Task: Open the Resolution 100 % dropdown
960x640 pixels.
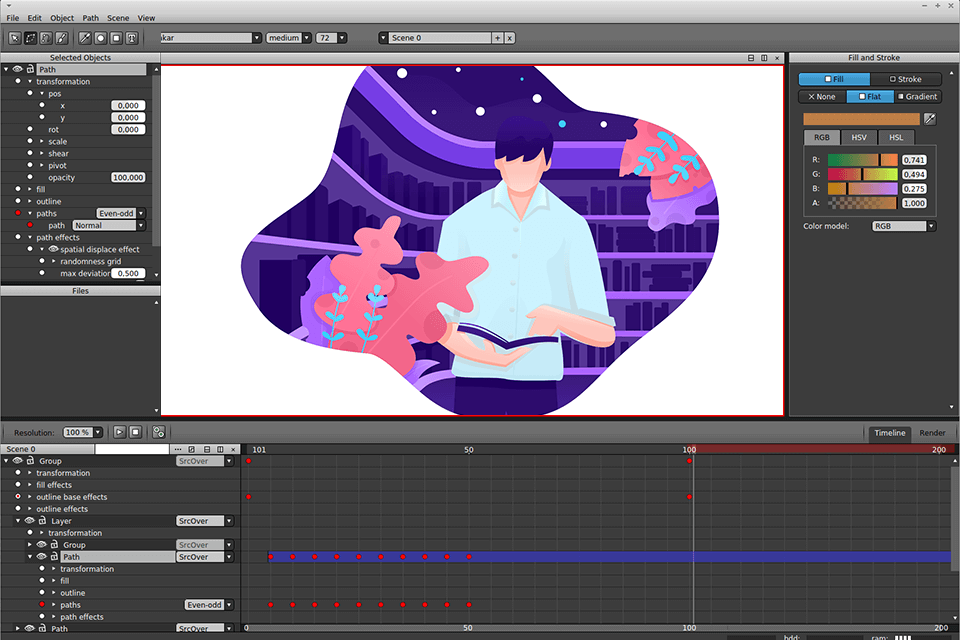Action: coord(98,432)
